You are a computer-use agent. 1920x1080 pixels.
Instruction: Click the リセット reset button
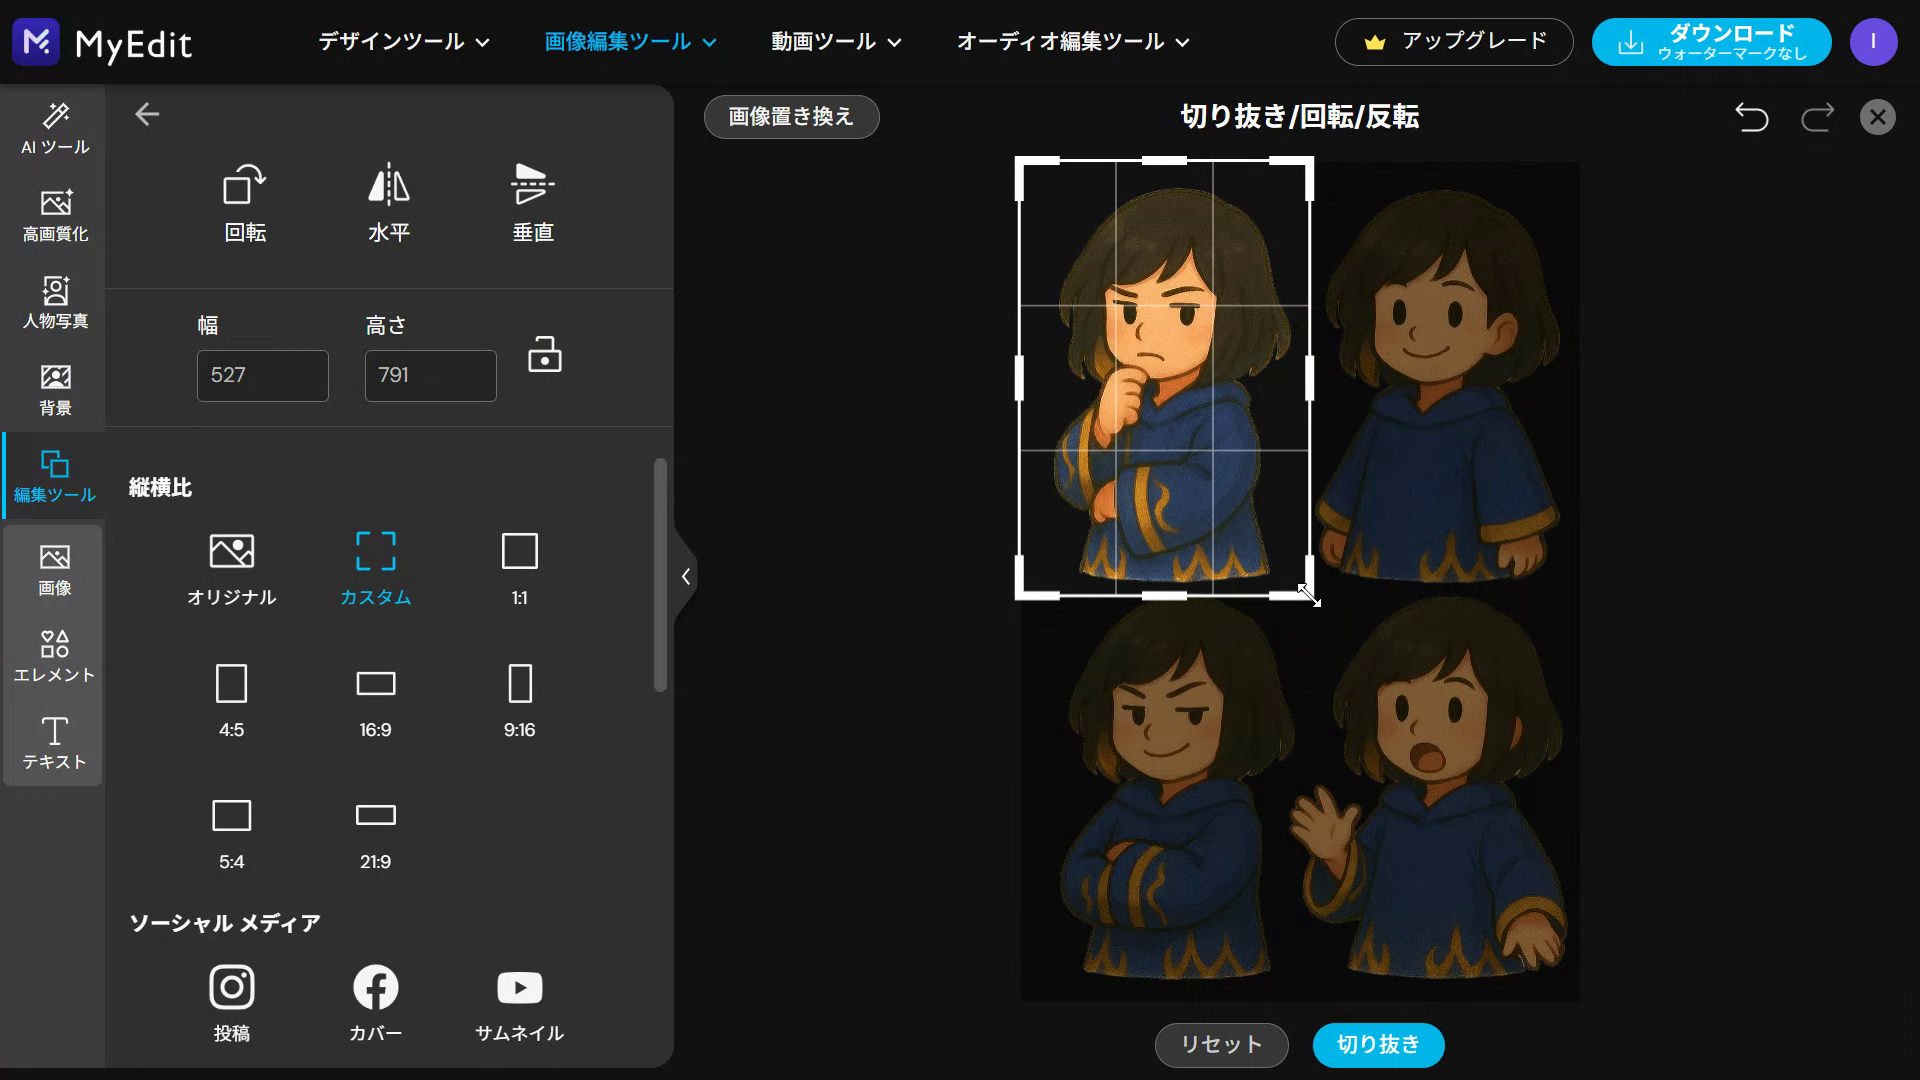click(x=1221, y=1045)
